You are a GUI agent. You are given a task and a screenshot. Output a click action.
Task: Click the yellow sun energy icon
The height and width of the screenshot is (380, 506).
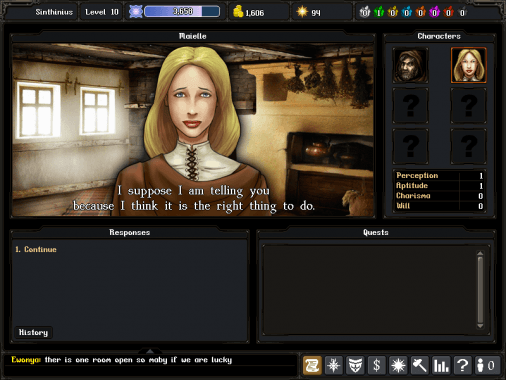point(302,12)
